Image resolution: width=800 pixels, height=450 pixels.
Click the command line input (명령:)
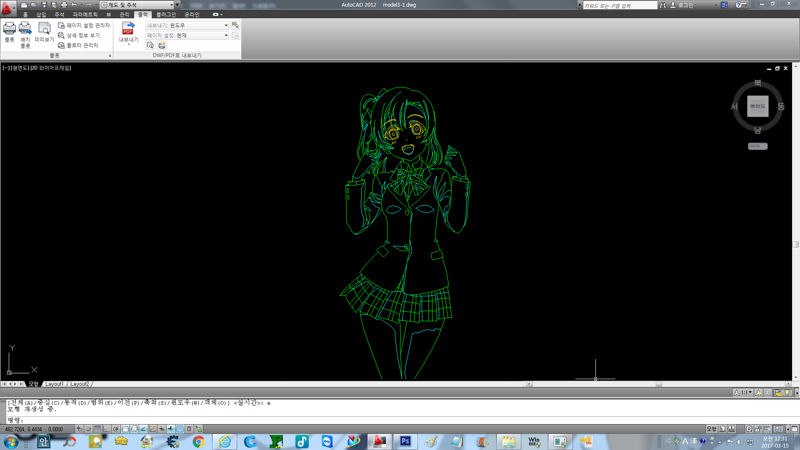click(398, 420)
